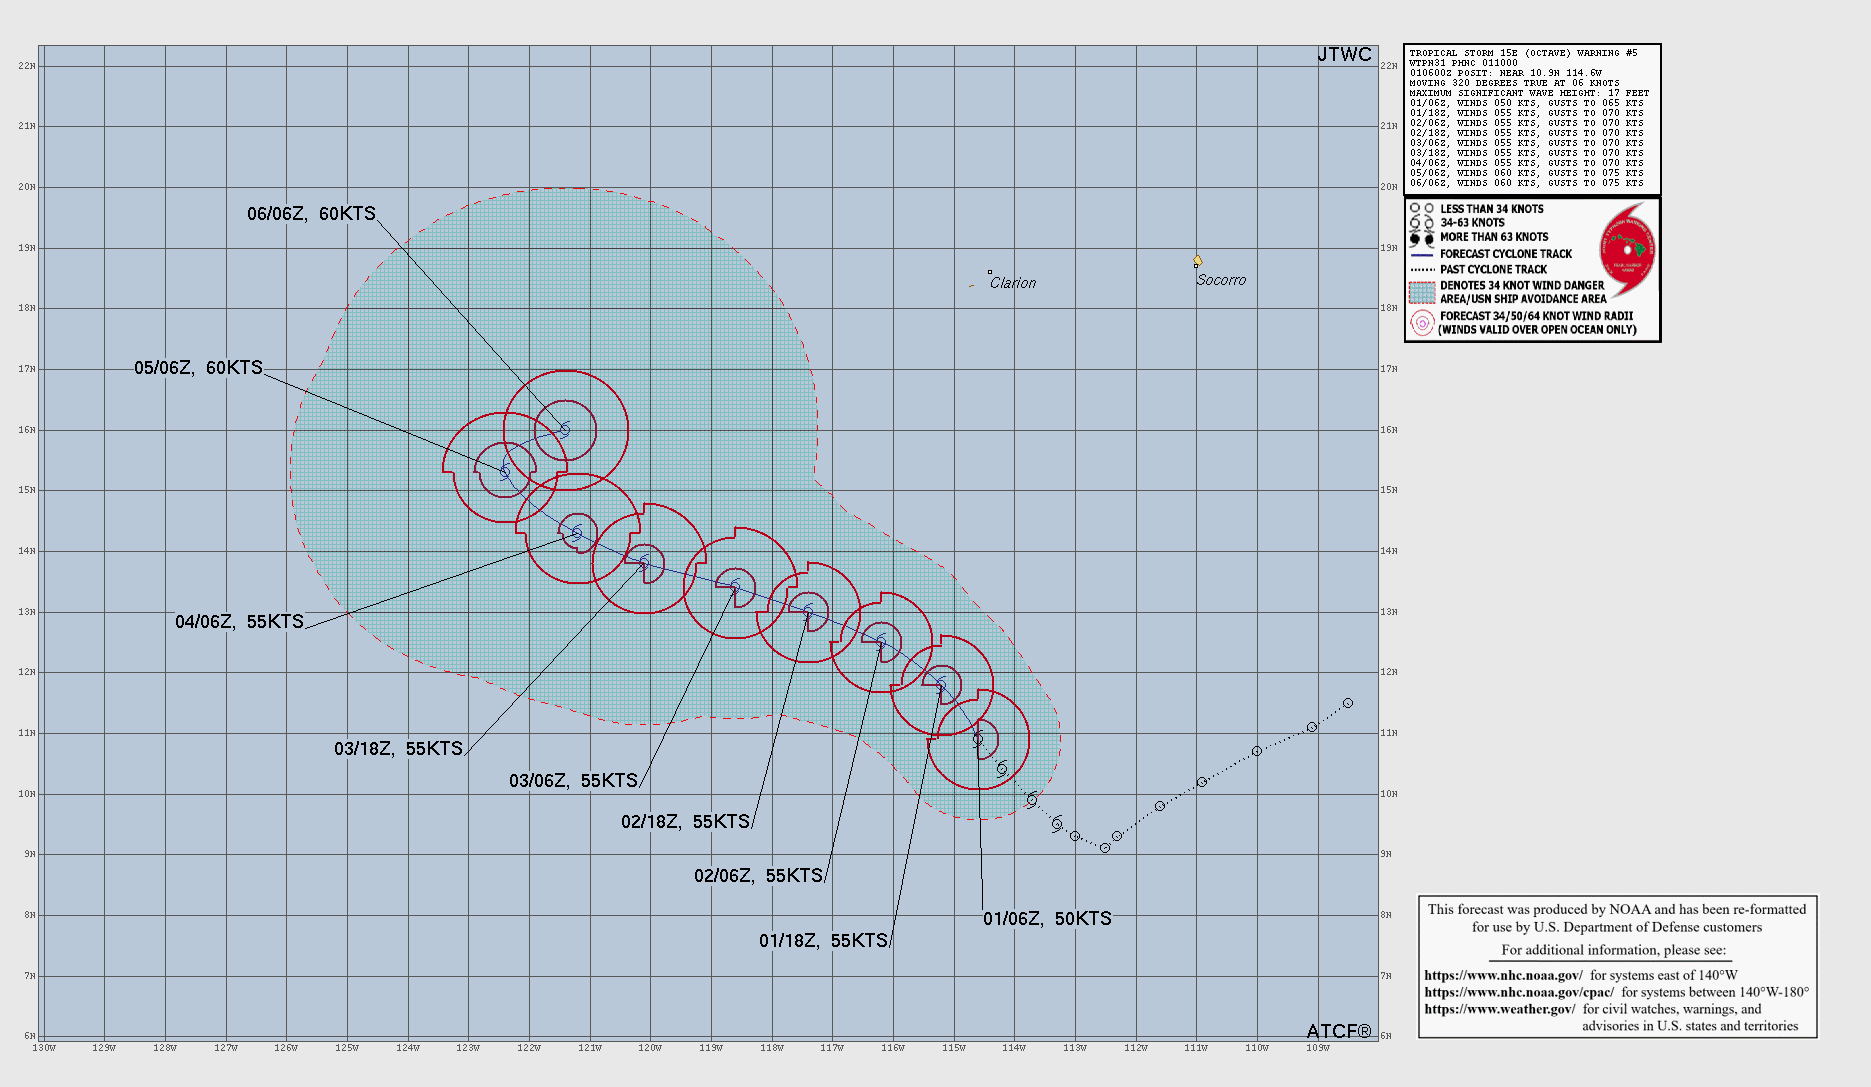
Task: Click the pink wind radii legend icon
Action: tap(1421, 323)
